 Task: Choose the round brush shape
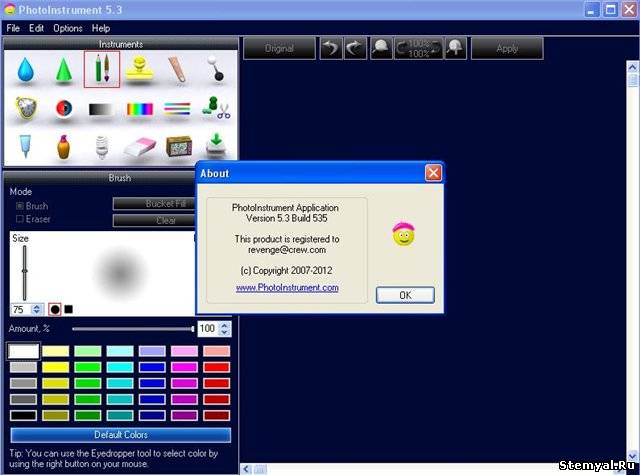55,309
